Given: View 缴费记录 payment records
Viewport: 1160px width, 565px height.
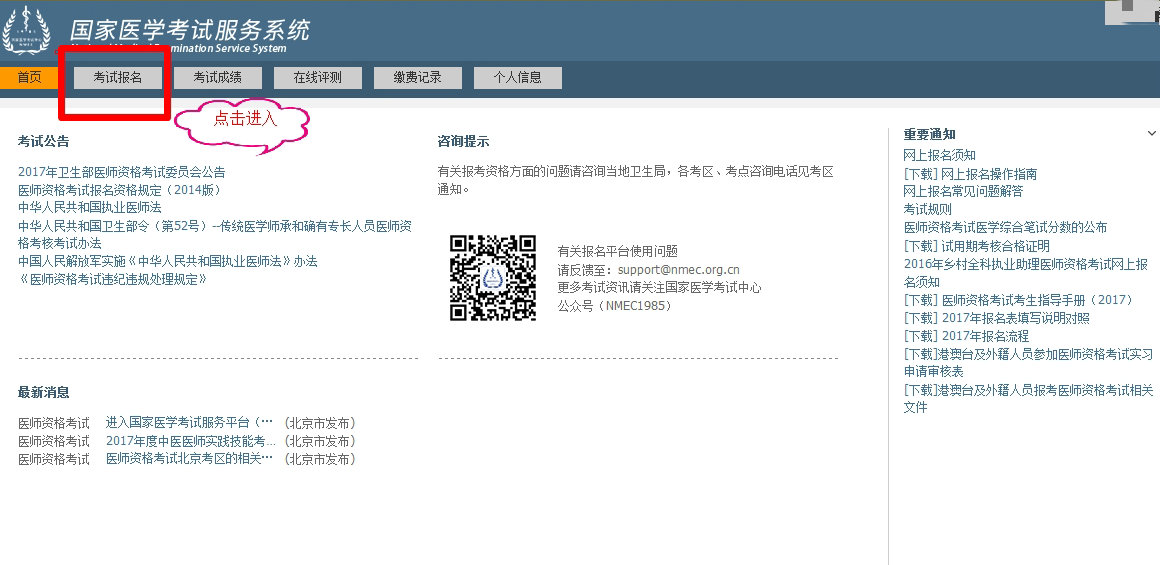Looking at the screenshot, I should [417, 78].
